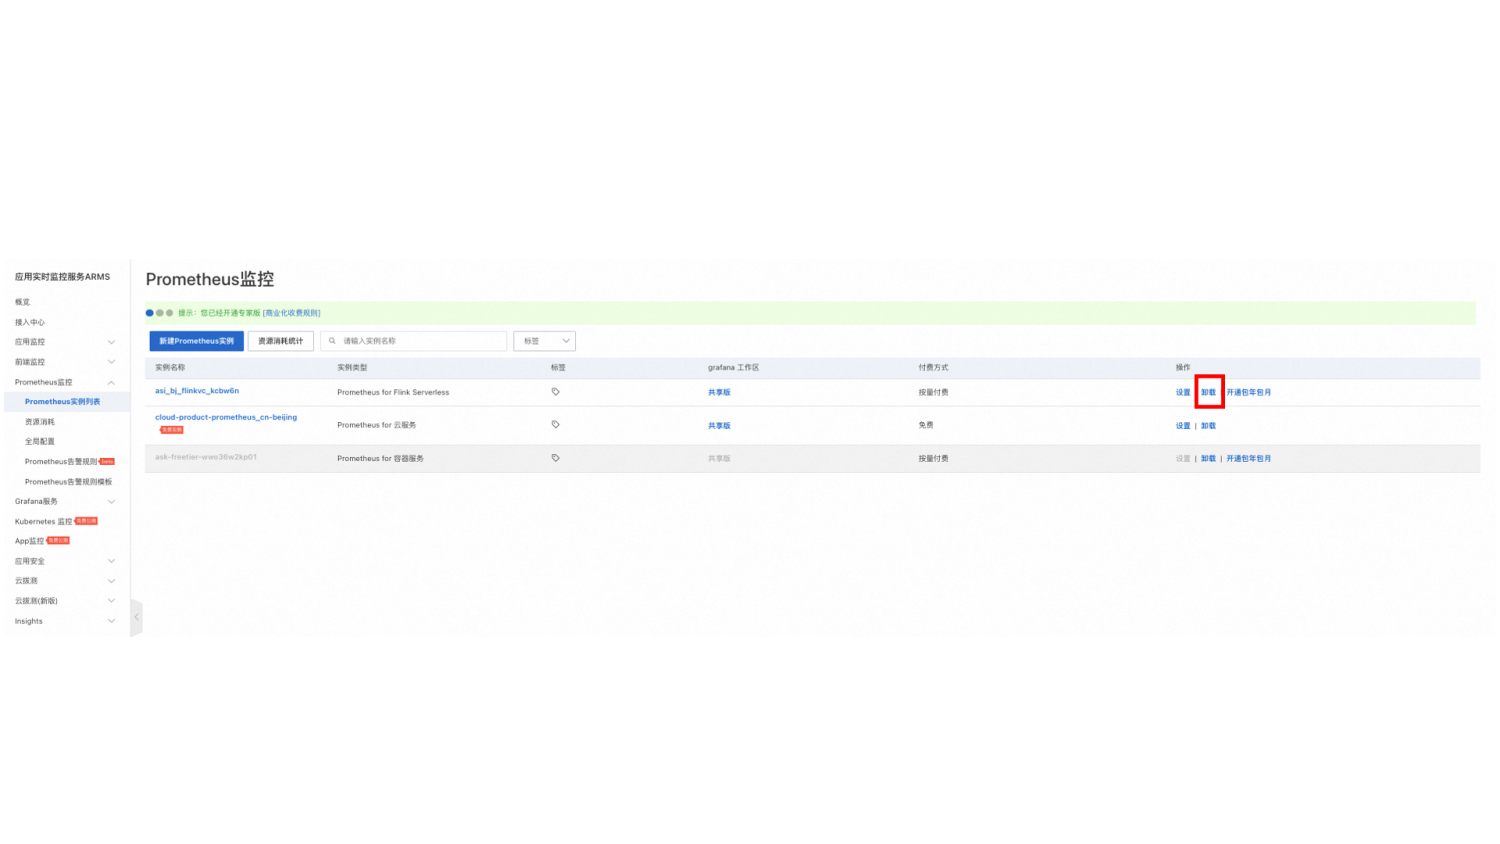The image size is (1500, 844).
Task: Focus the 请输入实例名称 search field
Action: coord(414,341)
